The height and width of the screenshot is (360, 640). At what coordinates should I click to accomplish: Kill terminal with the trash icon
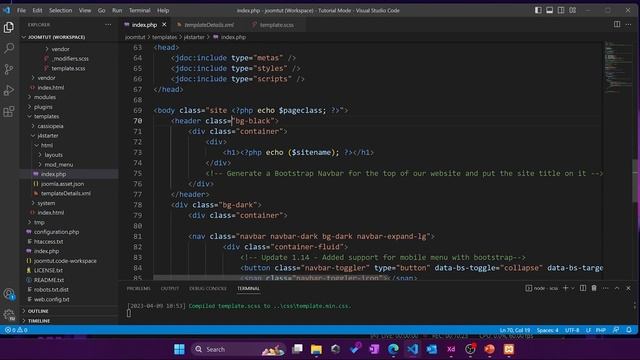pyautogui.click(x=594, y=288)
